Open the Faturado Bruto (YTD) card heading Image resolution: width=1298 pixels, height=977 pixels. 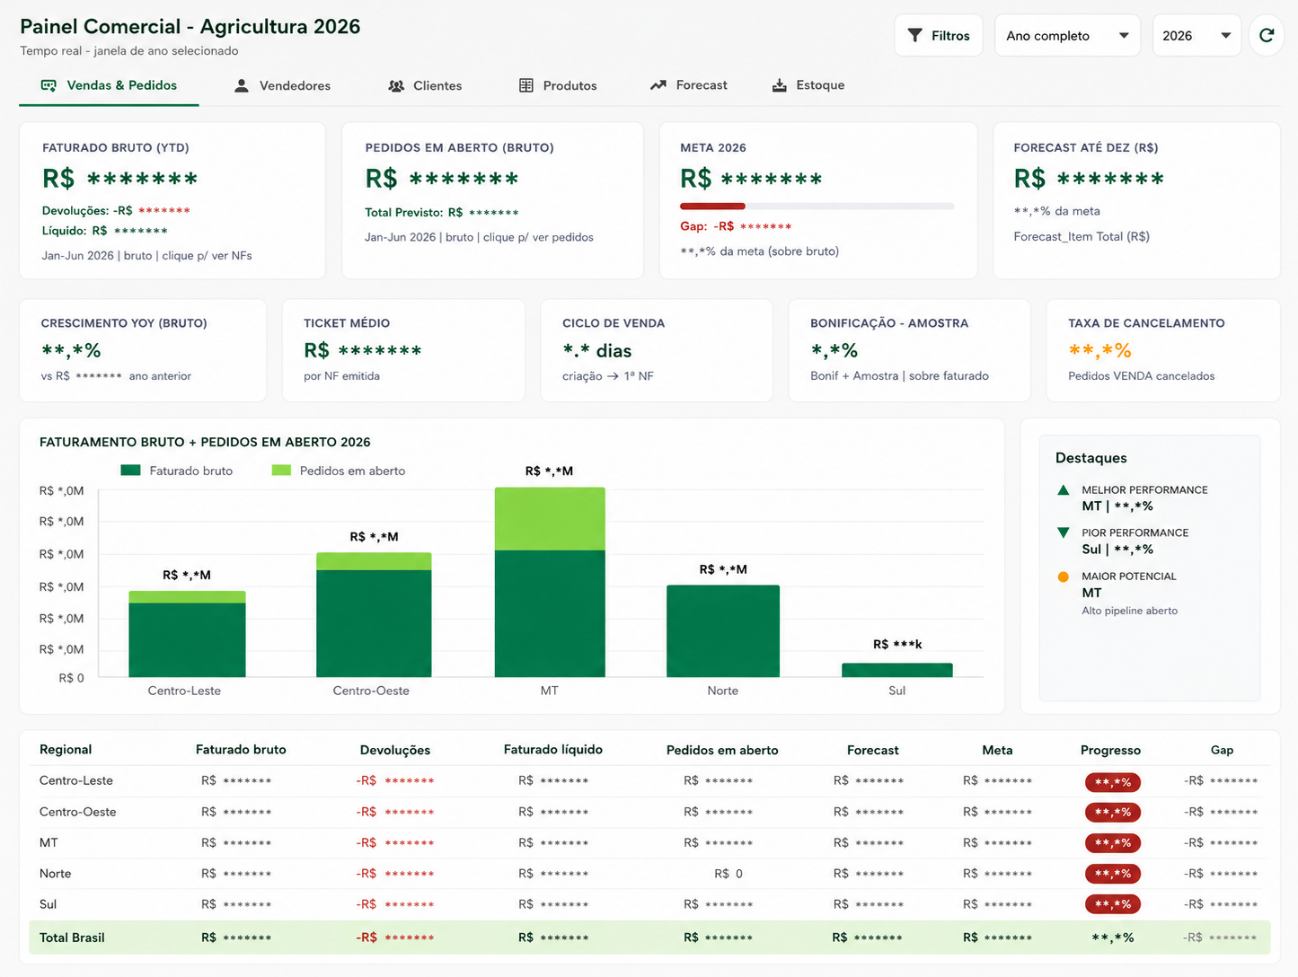coord(115,147)
